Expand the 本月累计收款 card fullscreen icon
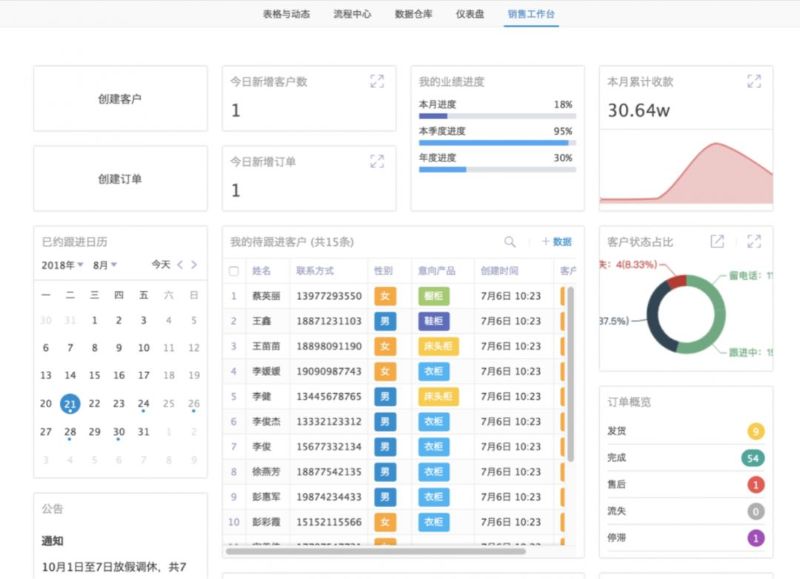The height and width of the screenshot is (579, 800). (754, 81)
